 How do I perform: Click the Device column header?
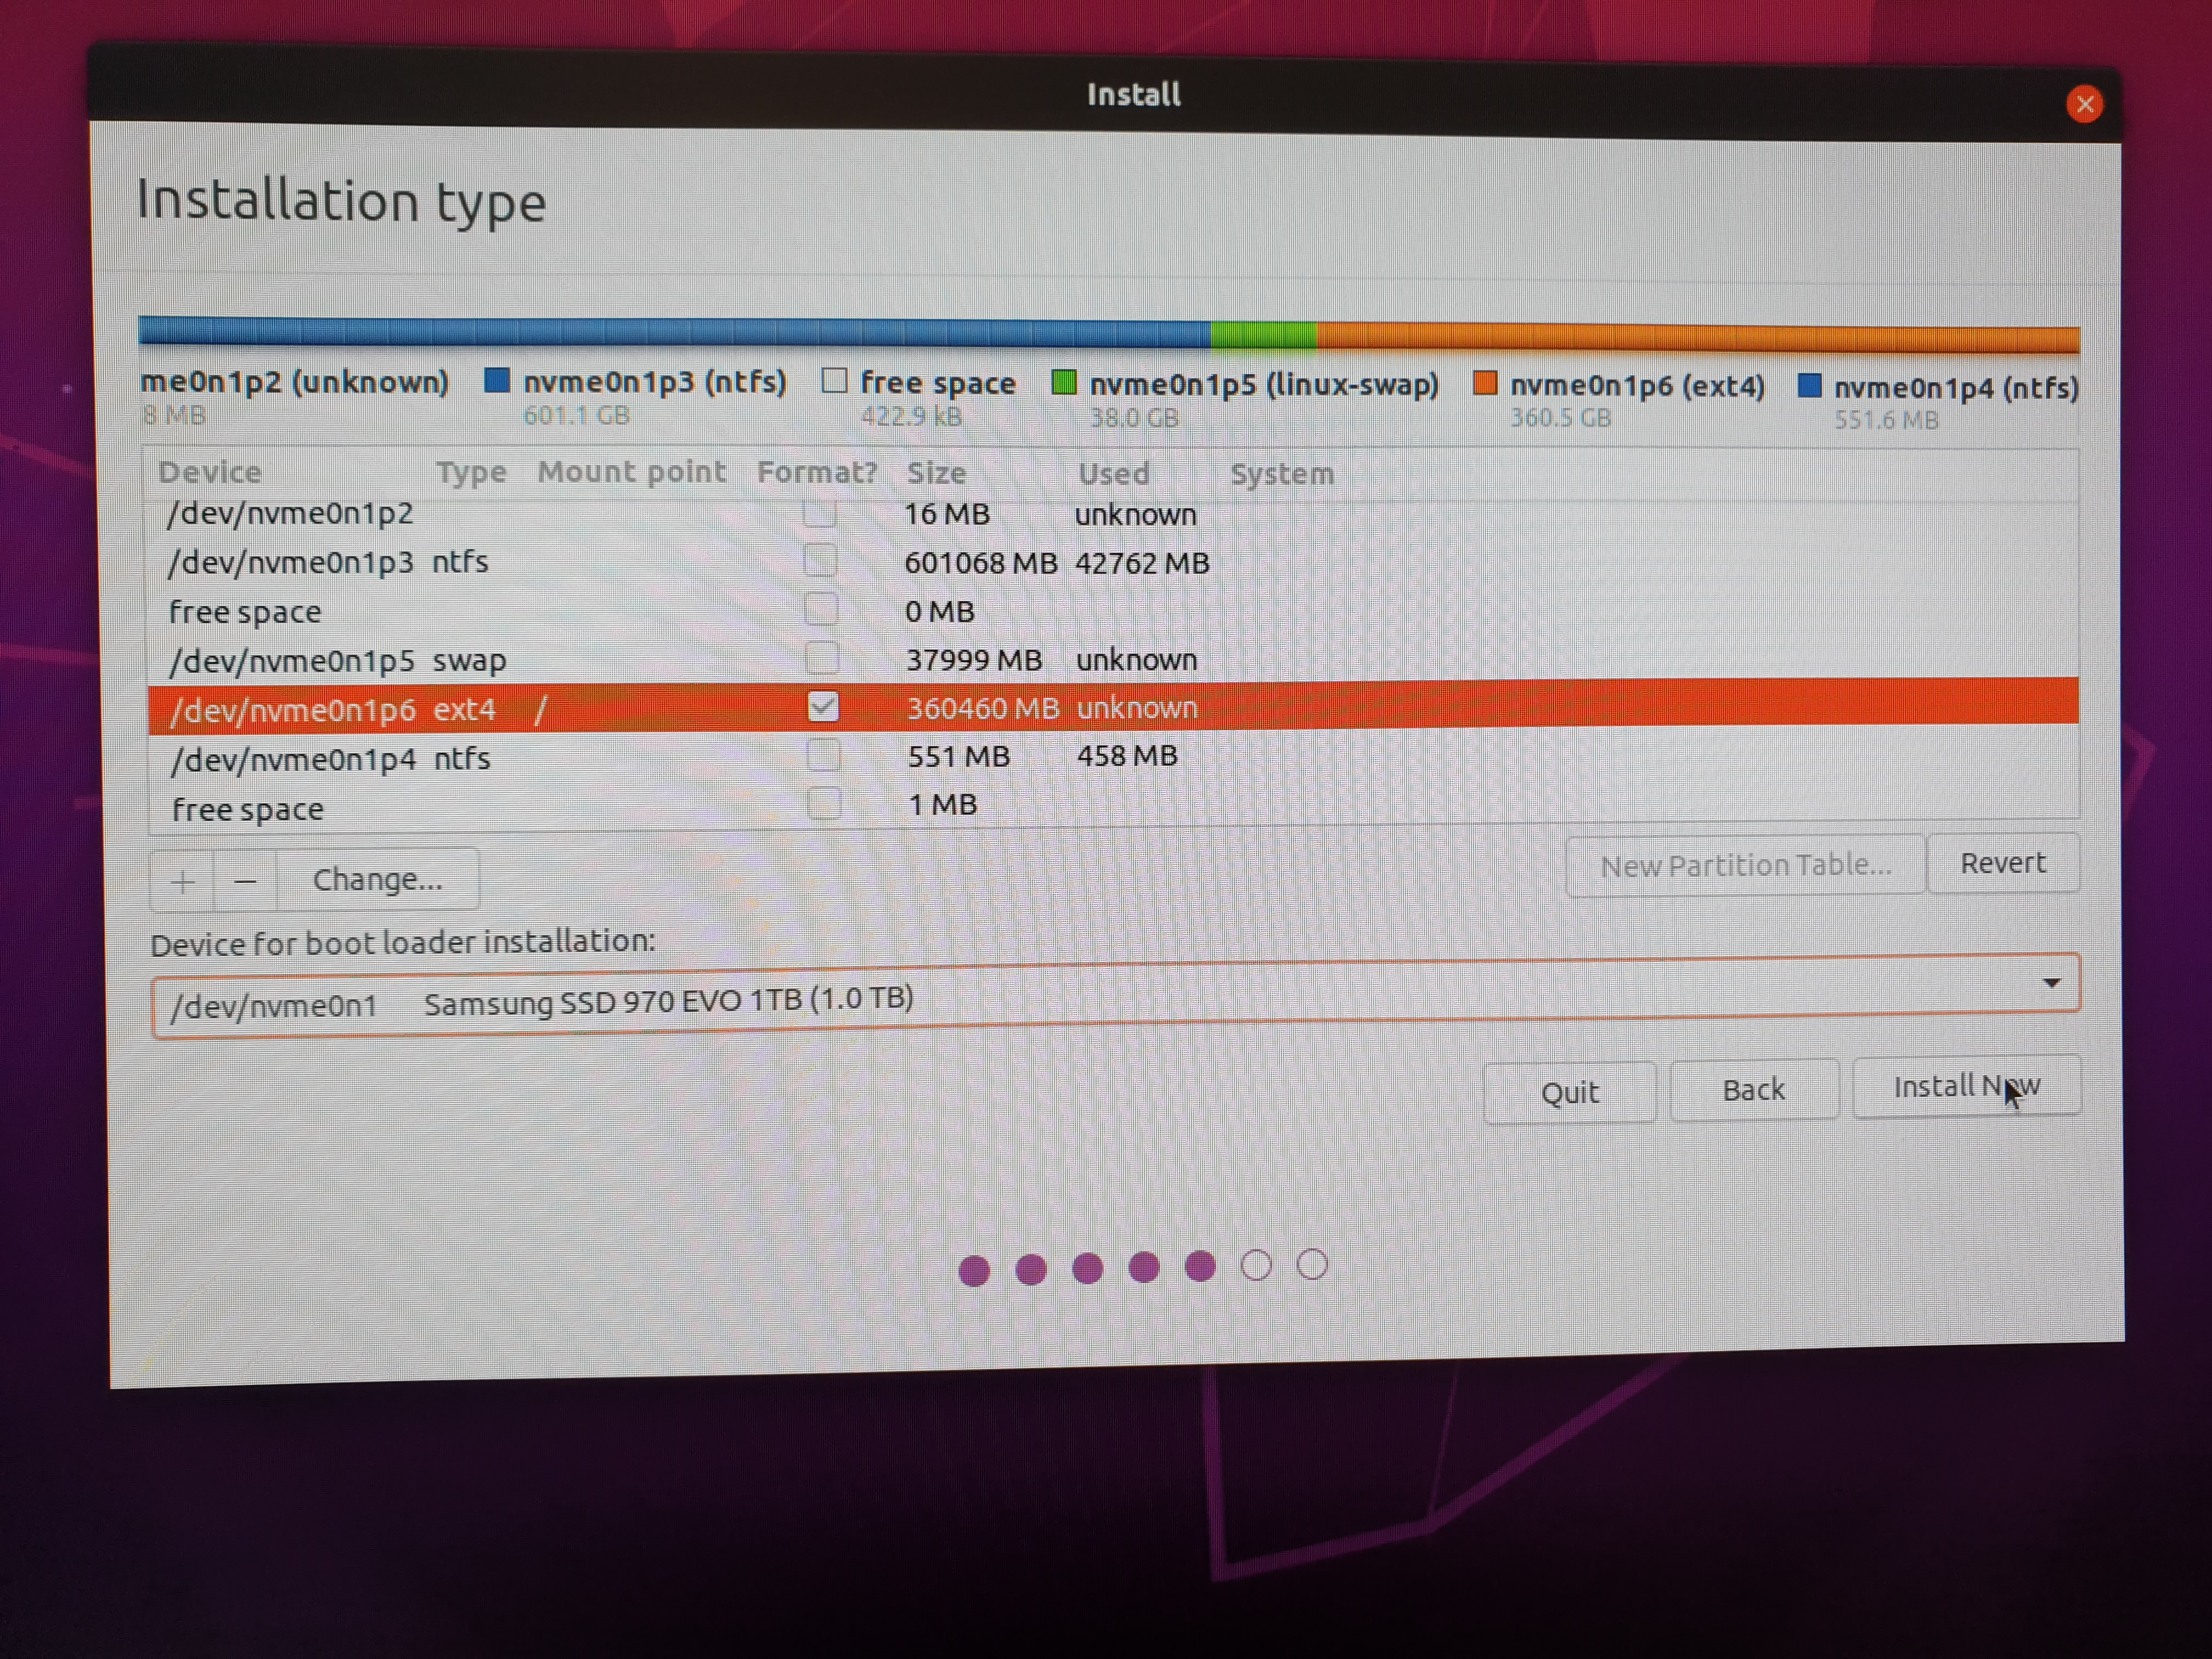click(209, 472)
